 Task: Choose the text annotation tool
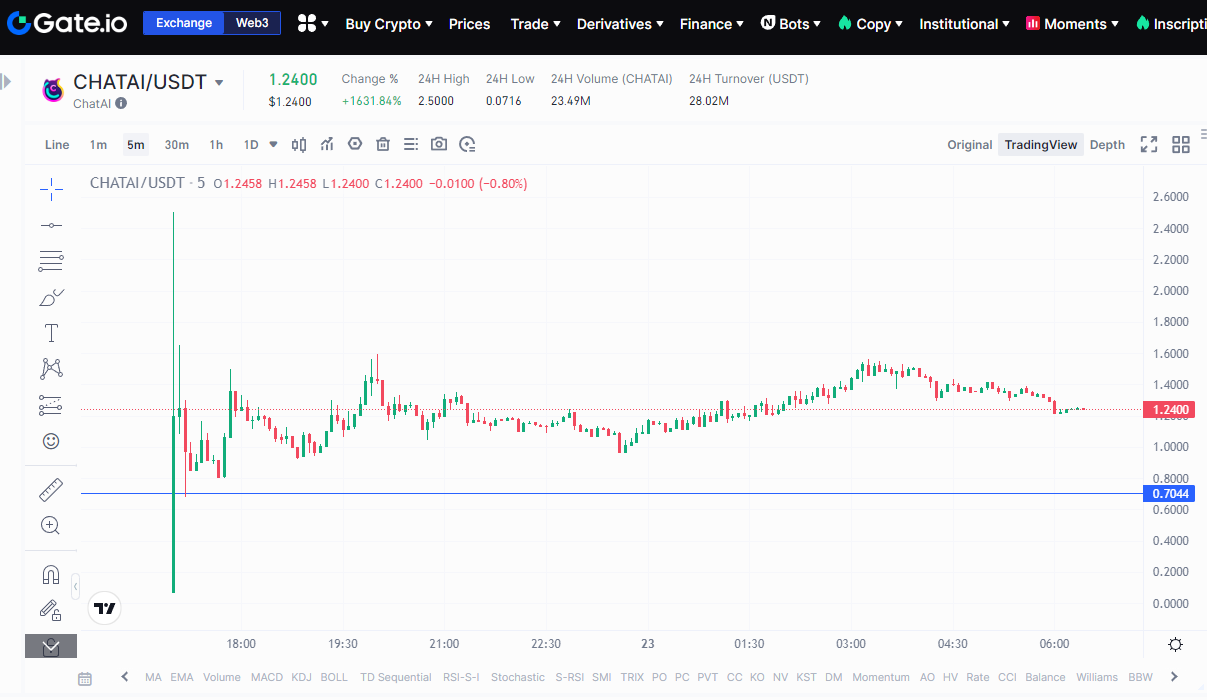click(x=51, y=333)
